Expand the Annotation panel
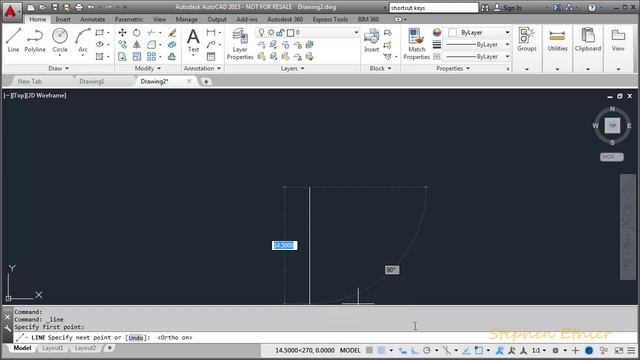The image size is (640, 360). (x=202, y=69)
